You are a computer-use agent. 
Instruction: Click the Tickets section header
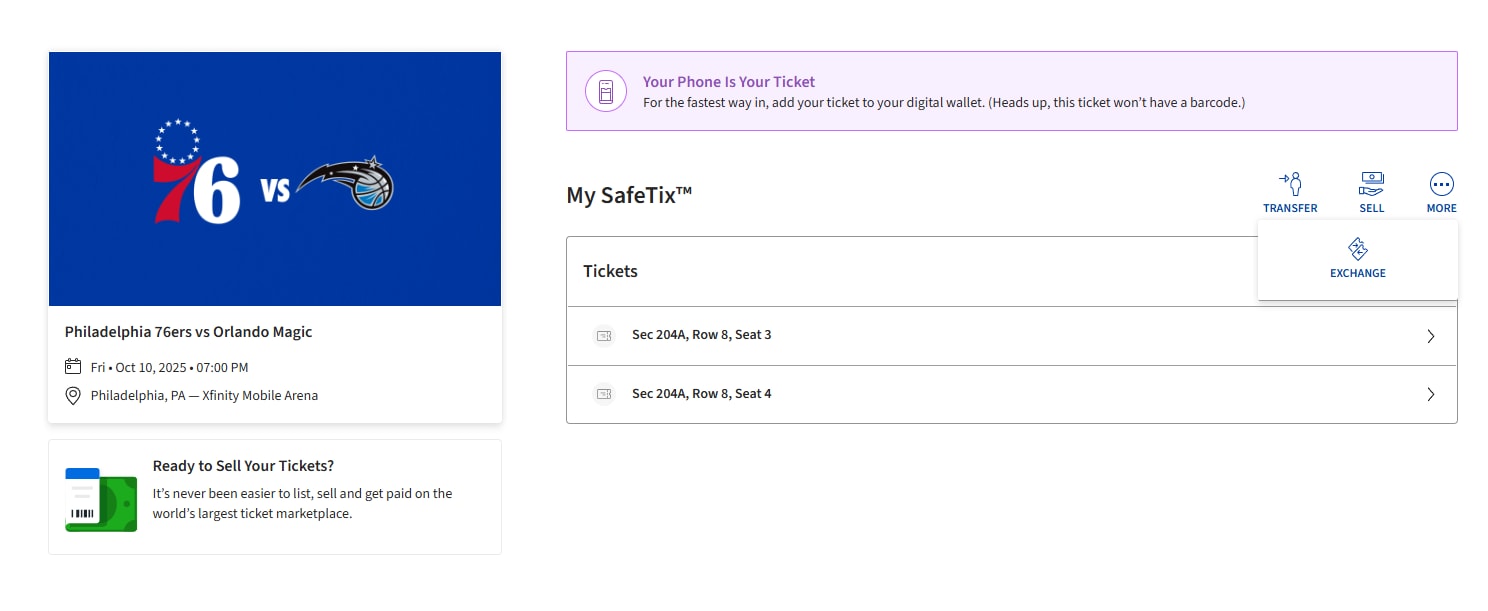[x=610, y=270]
